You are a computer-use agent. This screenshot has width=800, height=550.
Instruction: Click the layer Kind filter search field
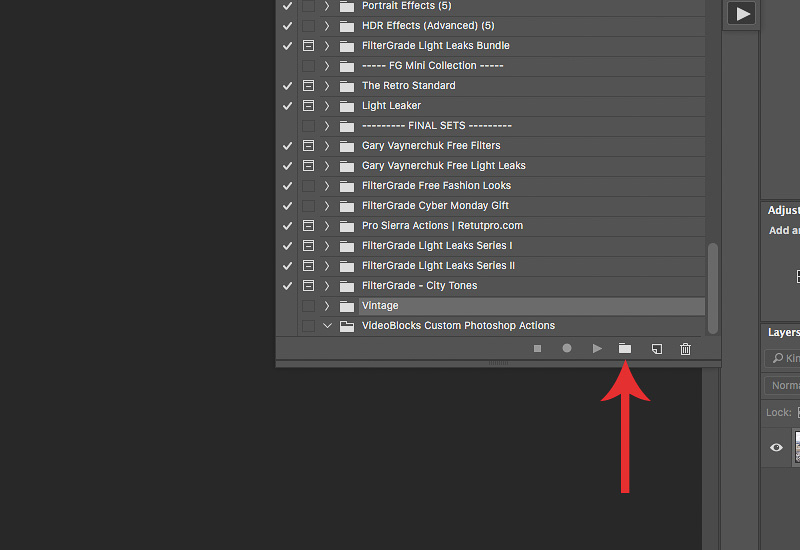point(783,358)
